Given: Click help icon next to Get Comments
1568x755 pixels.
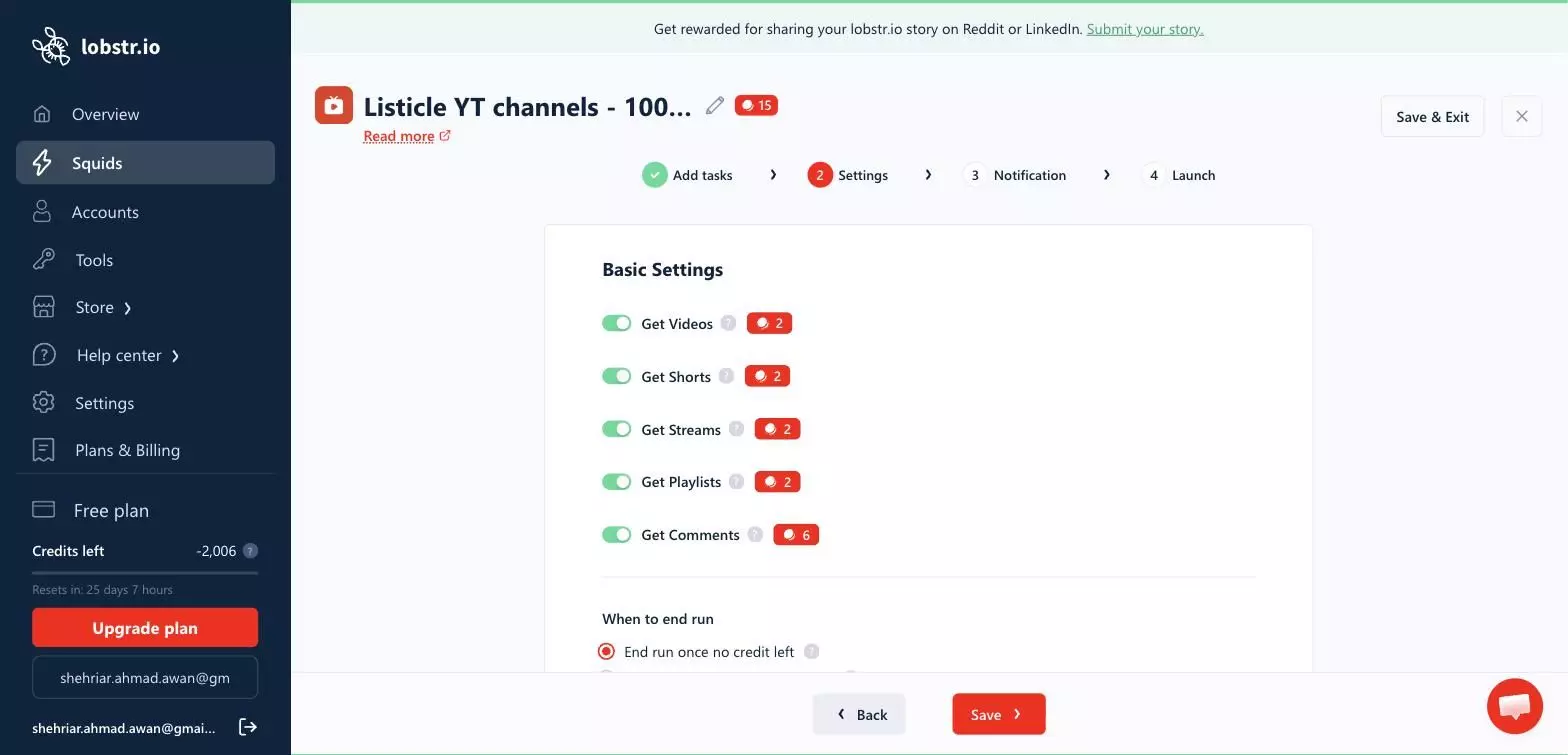Looking at the screenshot, I should (x=755, y=535).
